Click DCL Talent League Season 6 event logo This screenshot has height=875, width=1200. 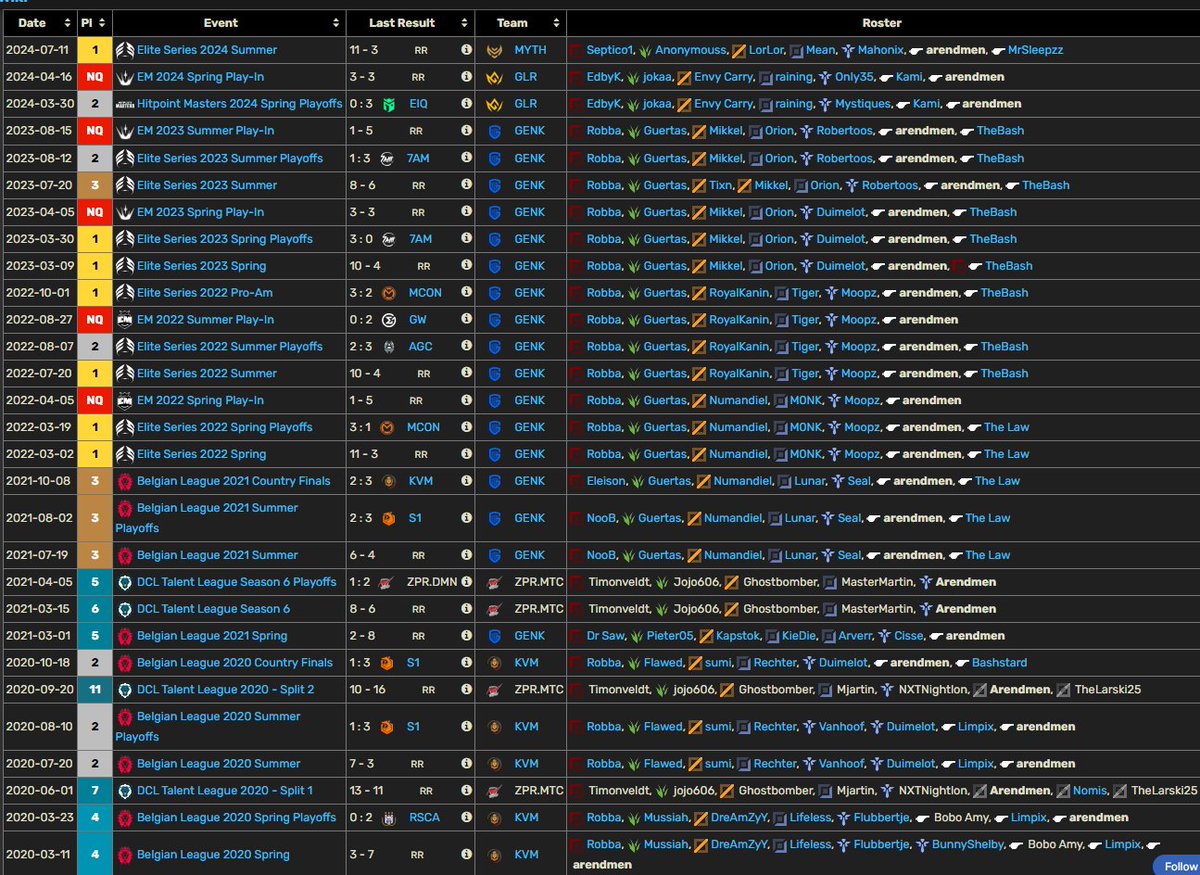click(125, 609)
